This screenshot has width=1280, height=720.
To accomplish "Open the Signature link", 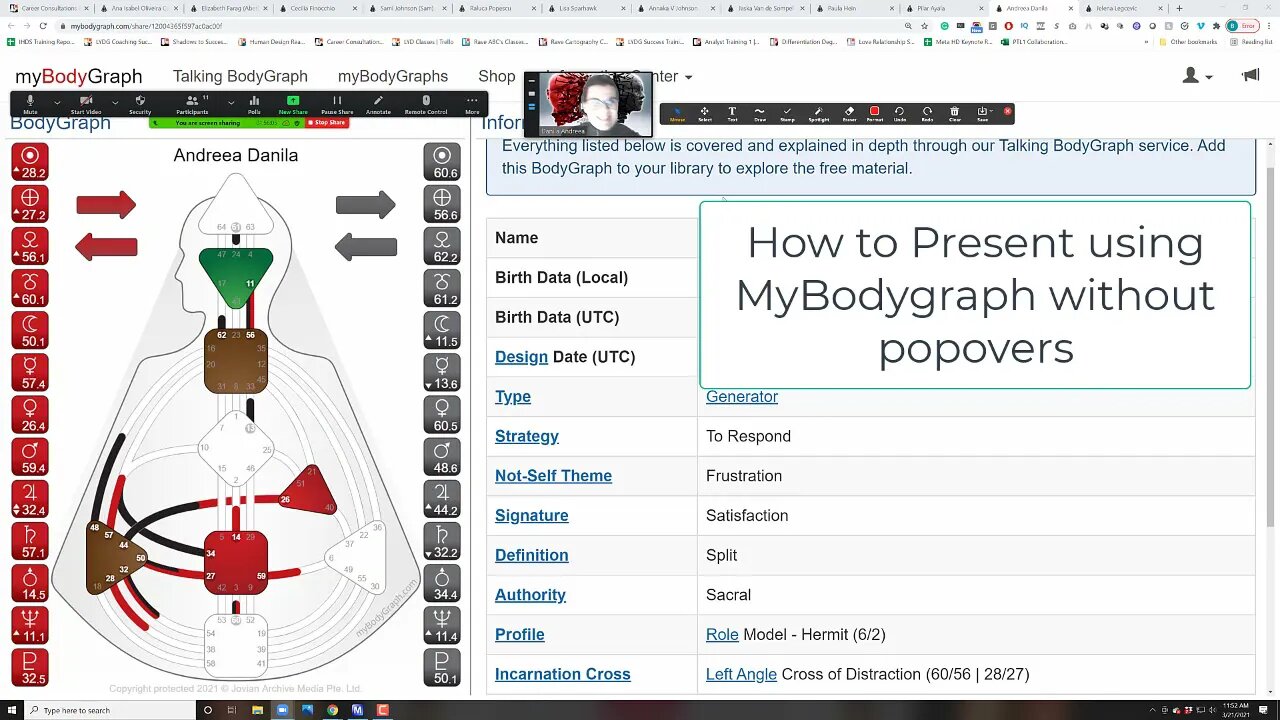I will click(x=532, y=516).
